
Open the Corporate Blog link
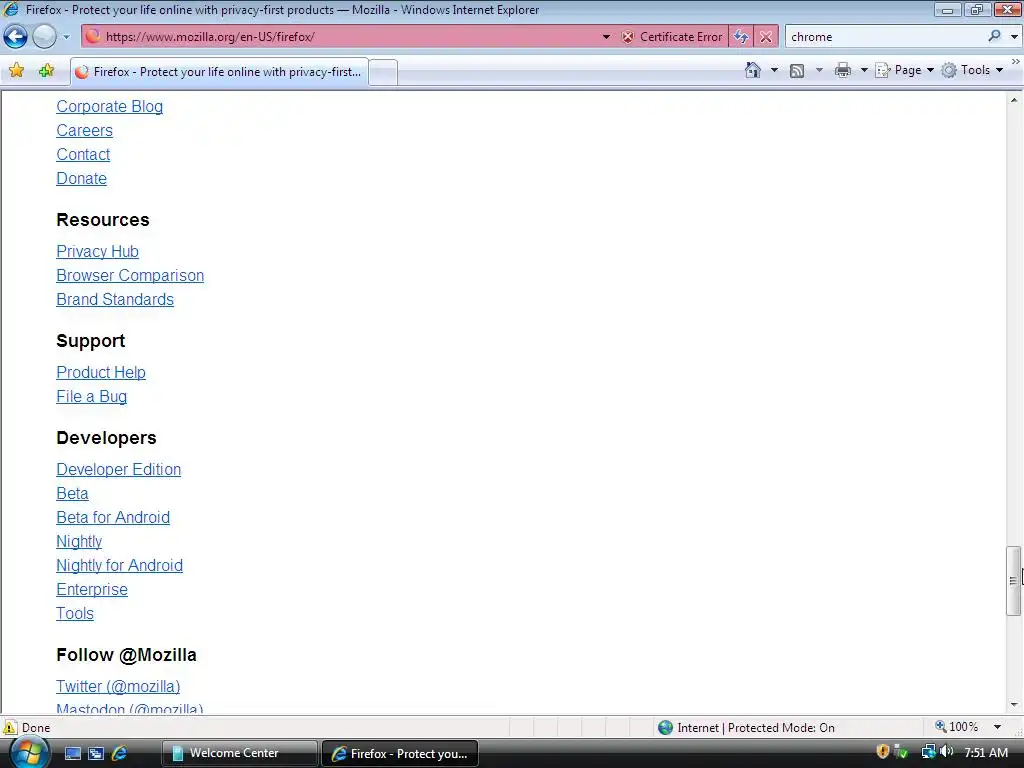click(110, 106)
